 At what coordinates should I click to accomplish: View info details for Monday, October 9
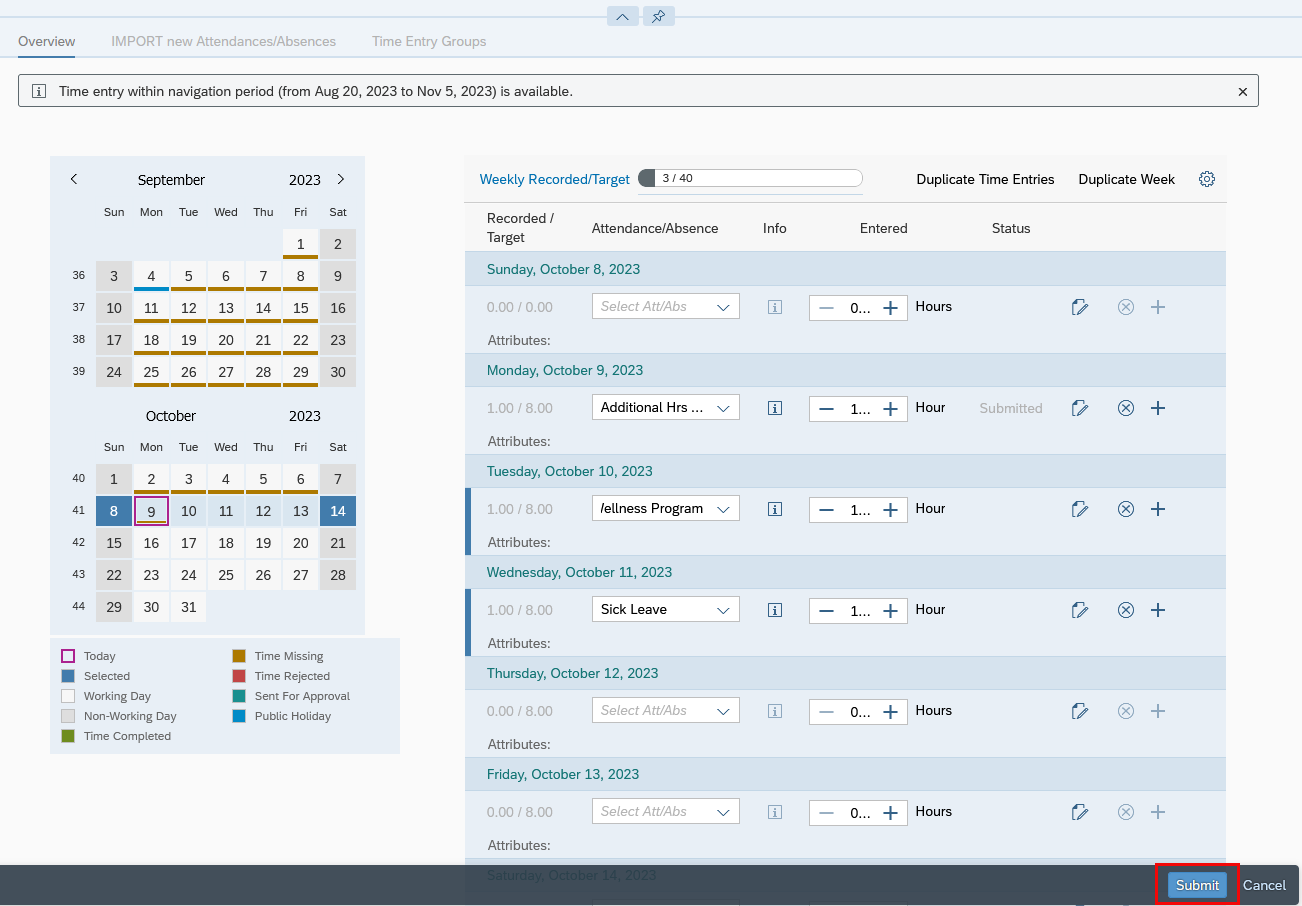774,407
